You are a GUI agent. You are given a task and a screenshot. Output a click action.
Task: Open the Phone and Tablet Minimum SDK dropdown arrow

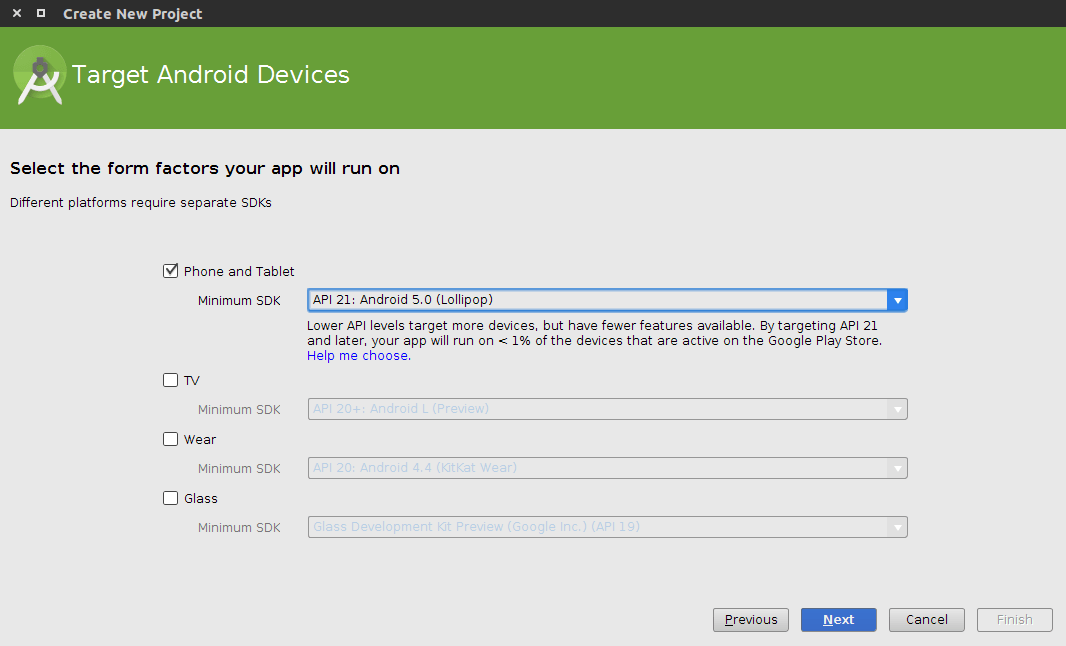(897, 300)
